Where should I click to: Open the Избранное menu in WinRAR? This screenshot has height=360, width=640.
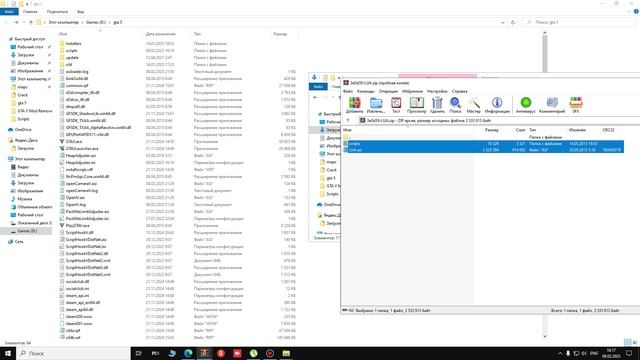[x=412, y=91]
